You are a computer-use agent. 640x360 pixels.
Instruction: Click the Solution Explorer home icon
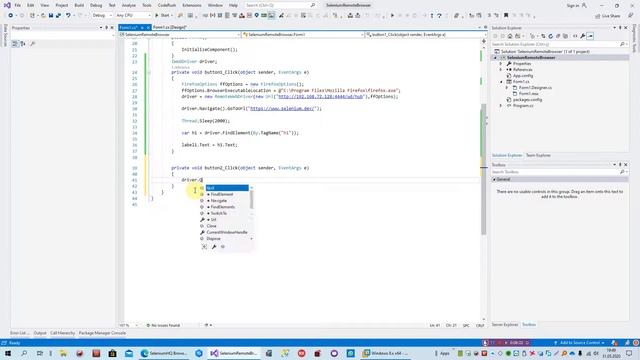tap(510, 36)
